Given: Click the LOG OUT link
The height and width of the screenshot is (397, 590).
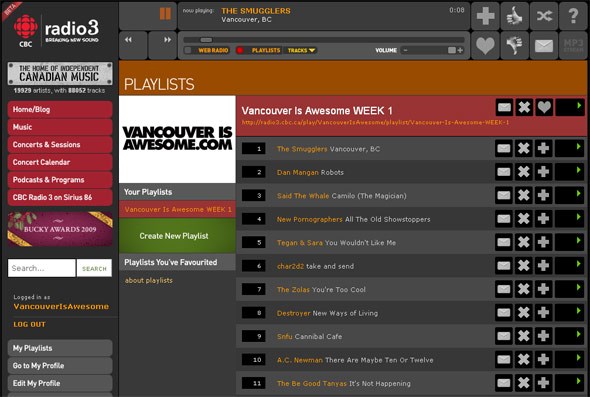Looking at the screenshot, I should [x=29, y=324].
